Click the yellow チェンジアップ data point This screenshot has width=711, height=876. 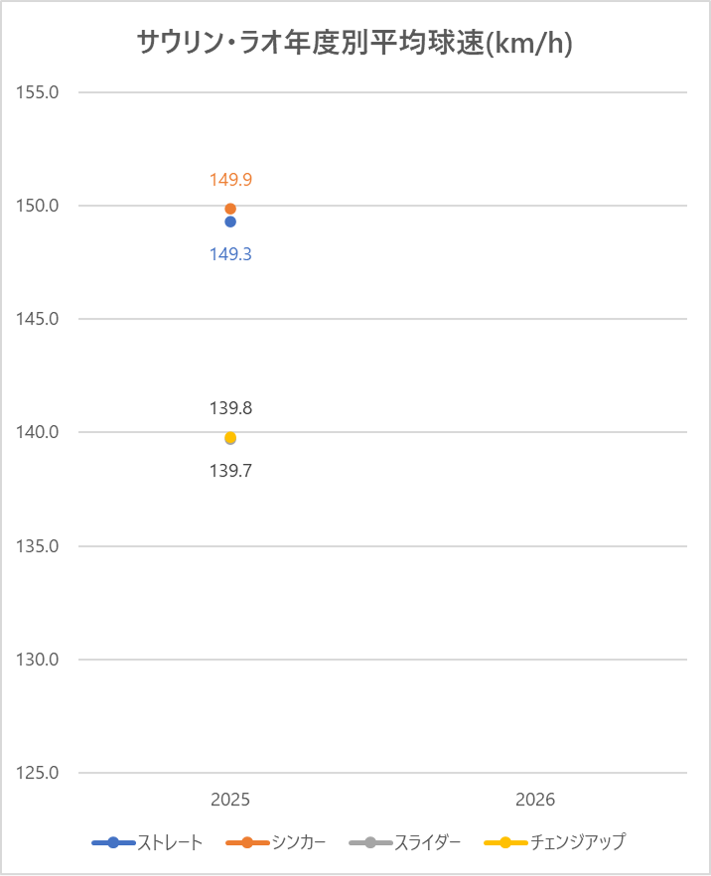coord(230,437)
